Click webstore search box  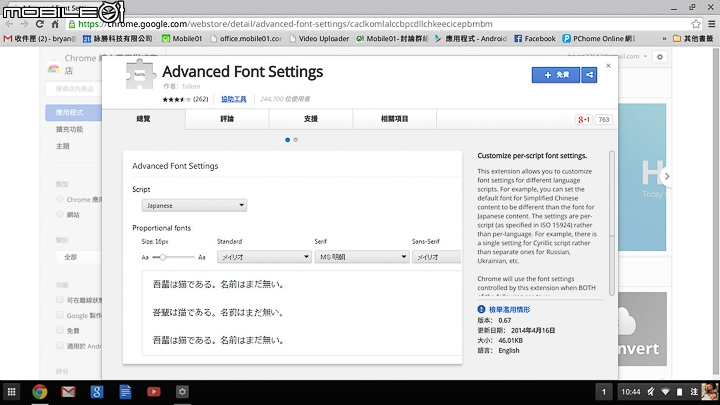pos(73,89)
